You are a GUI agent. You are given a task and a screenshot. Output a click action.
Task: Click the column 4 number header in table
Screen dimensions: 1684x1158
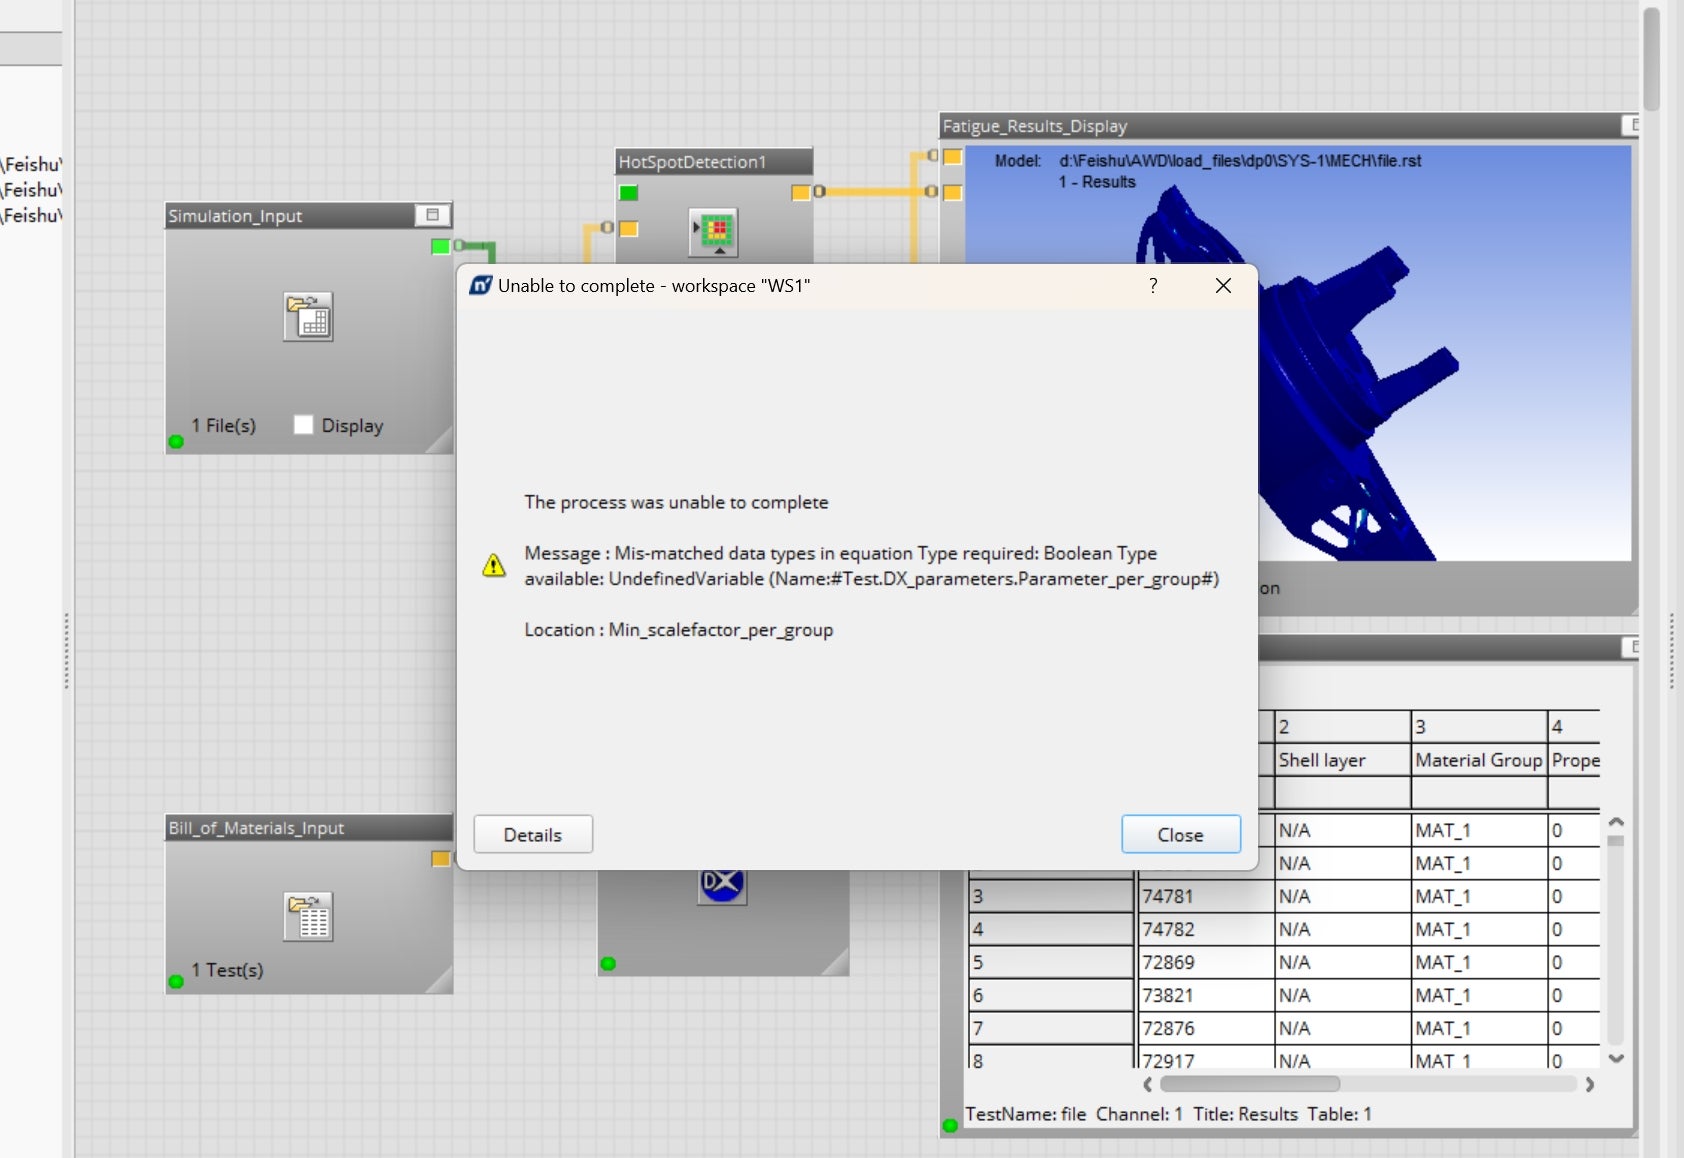click(x=1574, y=727)
